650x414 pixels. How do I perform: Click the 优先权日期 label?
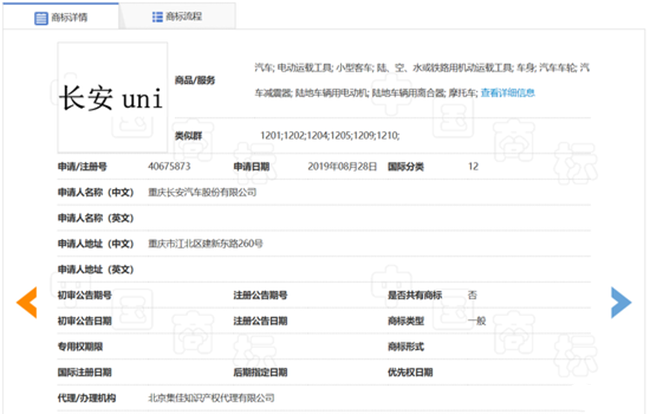point(410,372)
